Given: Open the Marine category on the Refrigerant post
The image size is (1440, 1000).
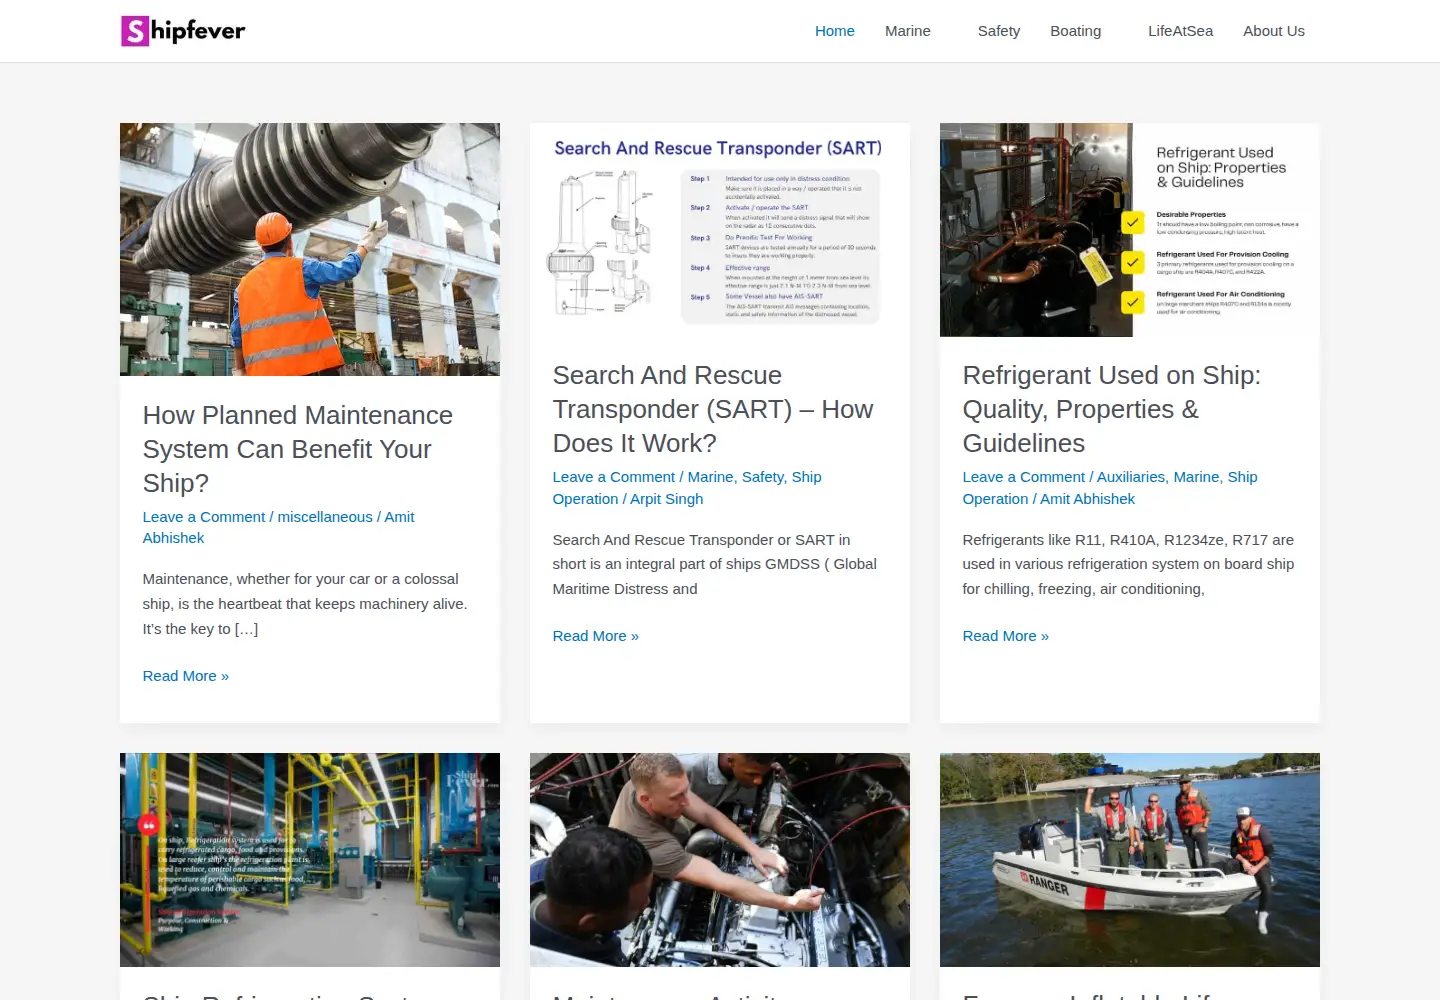Looking at the screenshot, I should coord(1197,477).
